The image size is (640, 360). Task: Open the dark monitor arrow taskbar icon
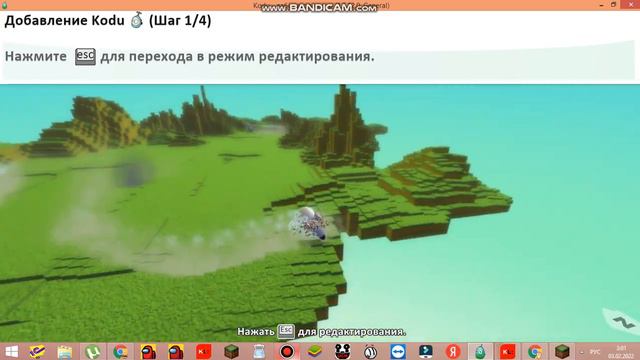click(426, 351)
